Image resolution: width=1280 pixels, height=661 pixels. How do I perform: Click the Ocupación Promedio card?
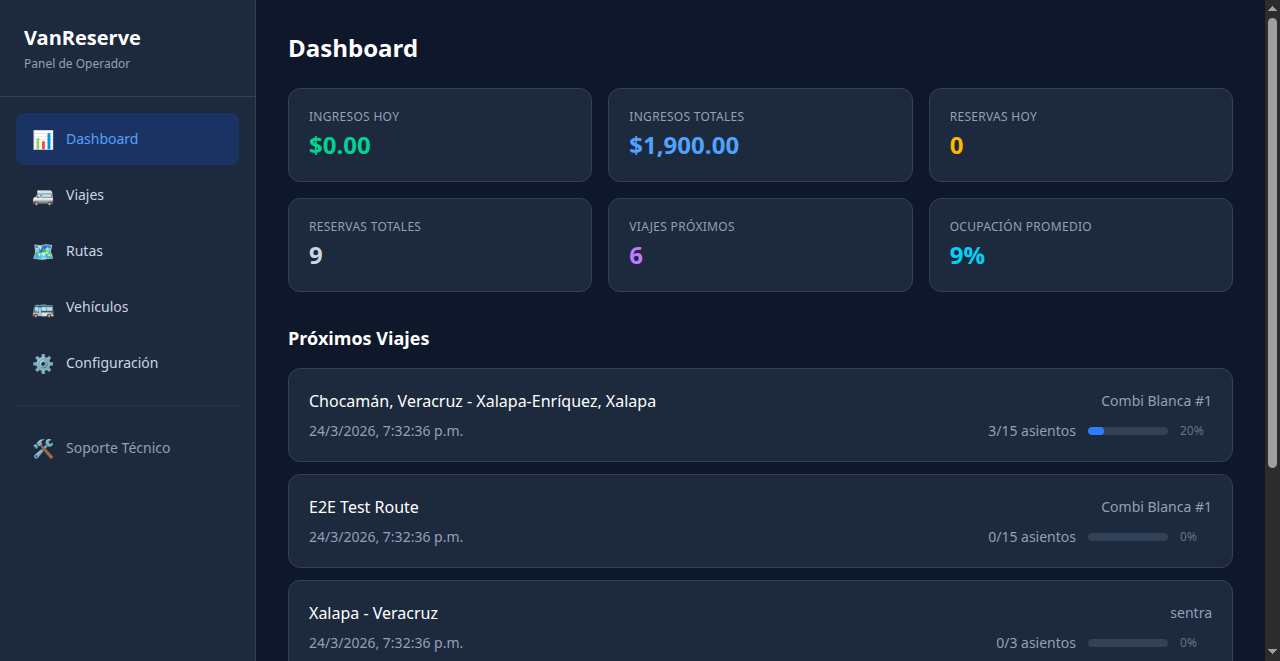(x=1080, y=245)
